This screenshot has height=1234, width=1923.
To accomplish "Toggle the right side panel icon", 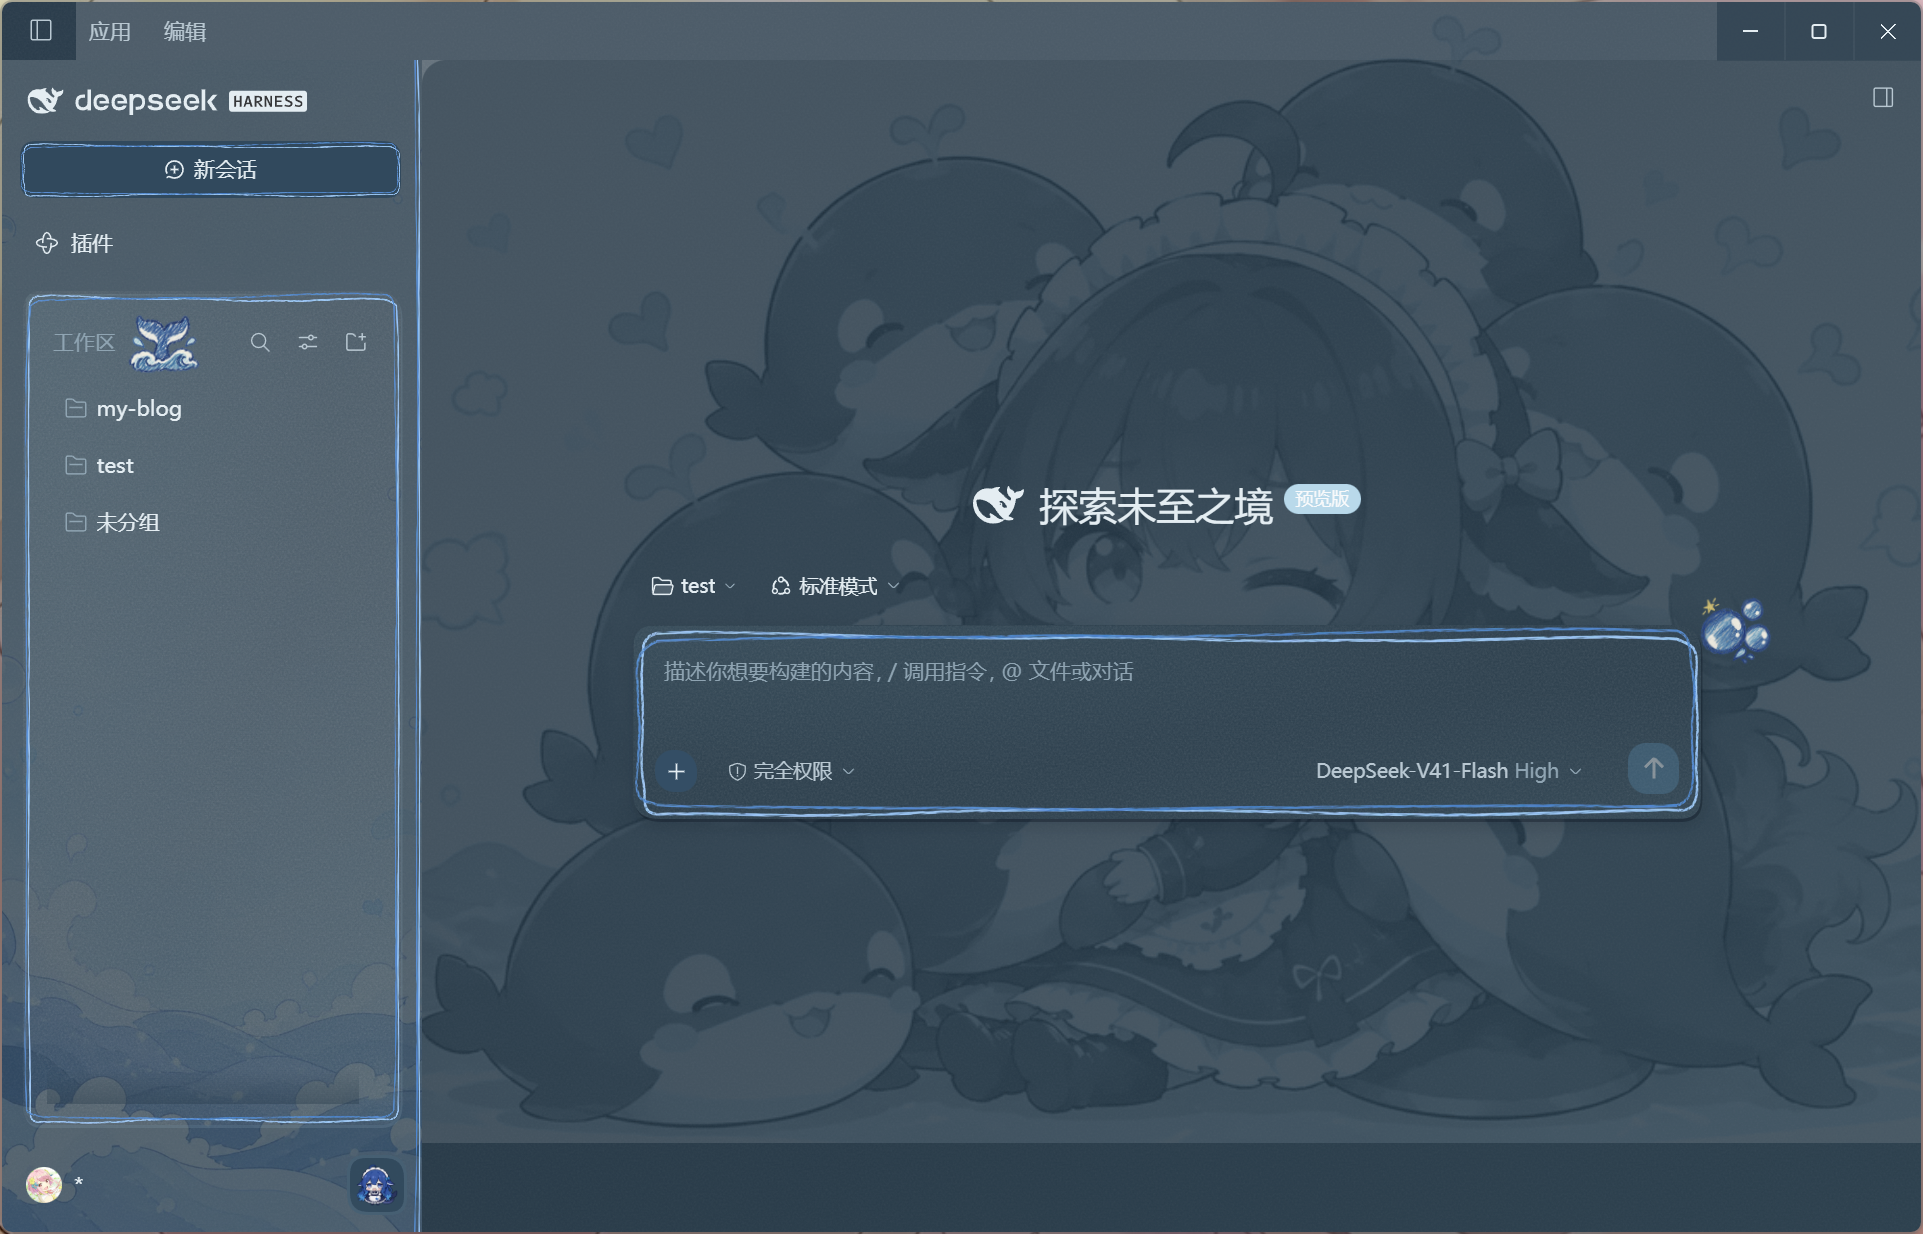I will tap(1883, 98).
